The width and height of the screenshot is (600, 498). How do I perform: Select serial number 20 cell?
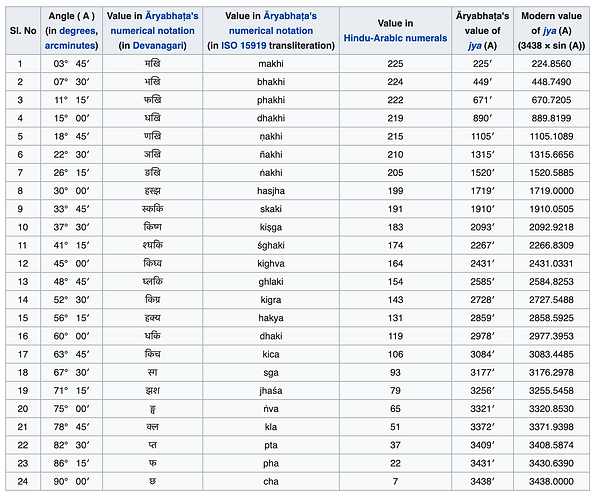(23, 409)
